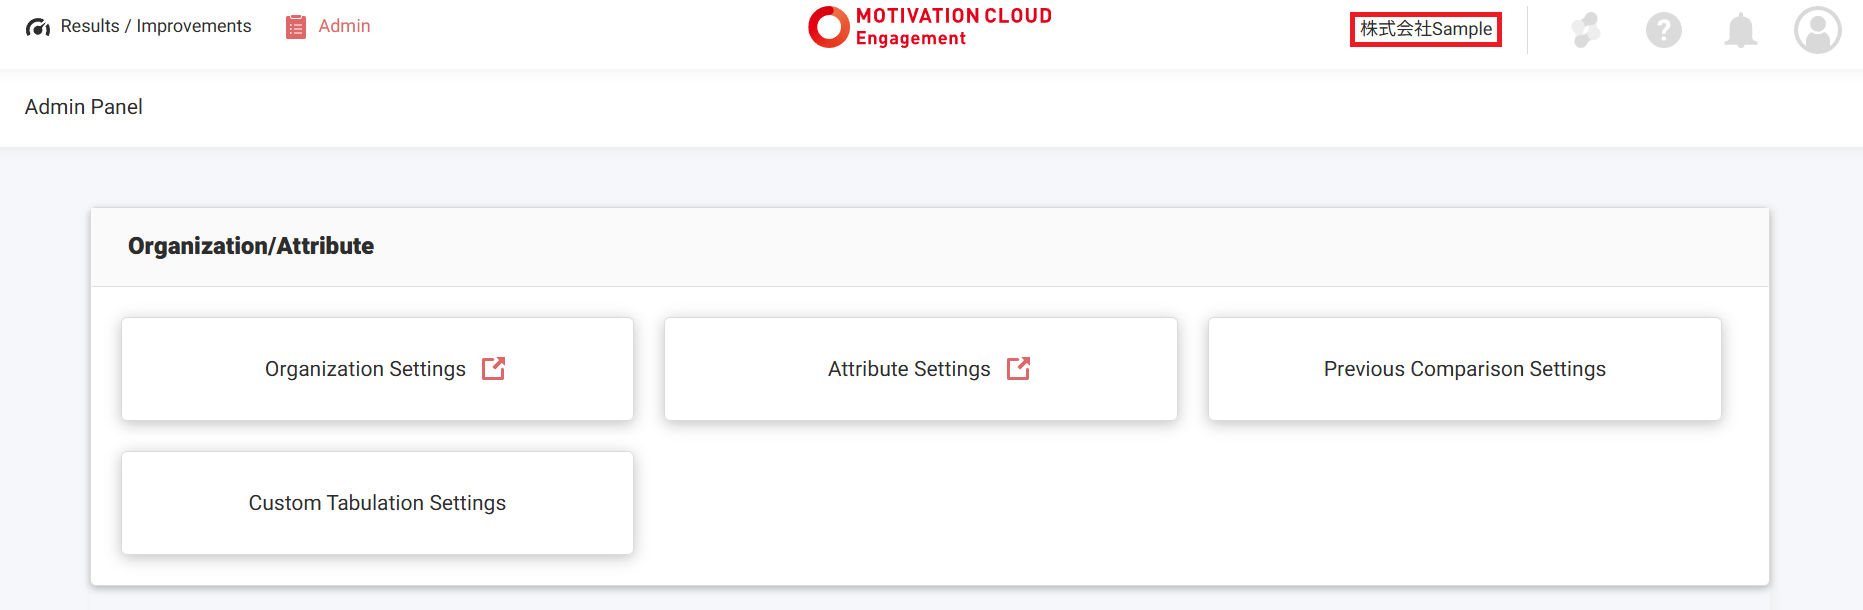Click the gray overlapping-circles icon in header

click(x=1585, y=30)
